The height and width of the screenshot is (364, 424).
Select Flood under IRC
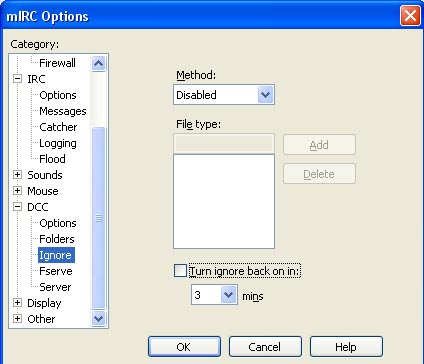[52, 159]
